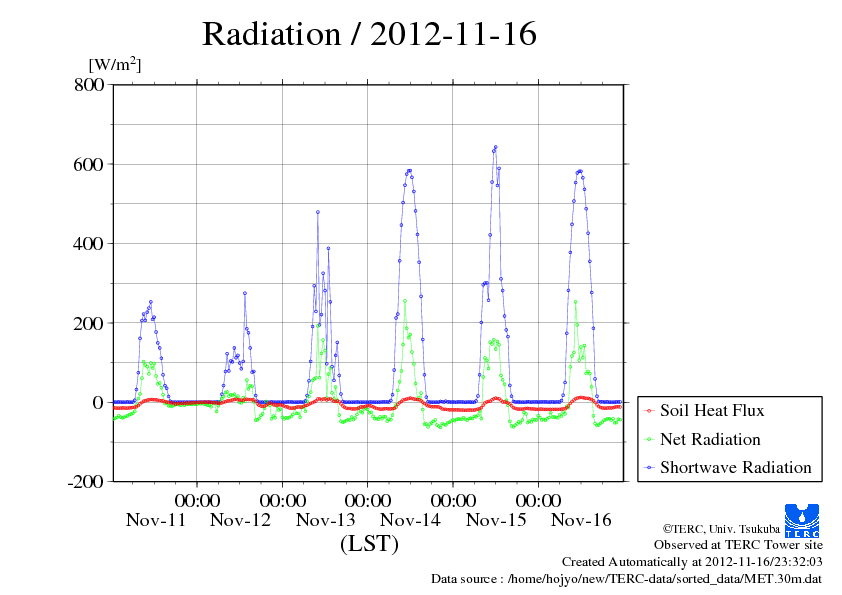Click the 00:00 label above Nov-14
842x595 pixels.
point(453,500)
